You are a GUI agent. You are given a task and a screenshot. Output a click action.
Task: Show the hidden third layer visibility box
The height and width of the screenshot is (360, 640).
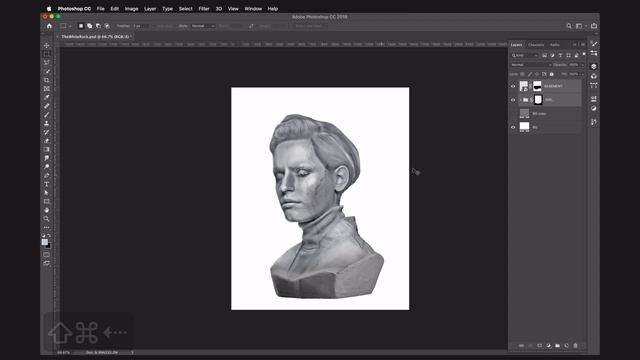513,113
